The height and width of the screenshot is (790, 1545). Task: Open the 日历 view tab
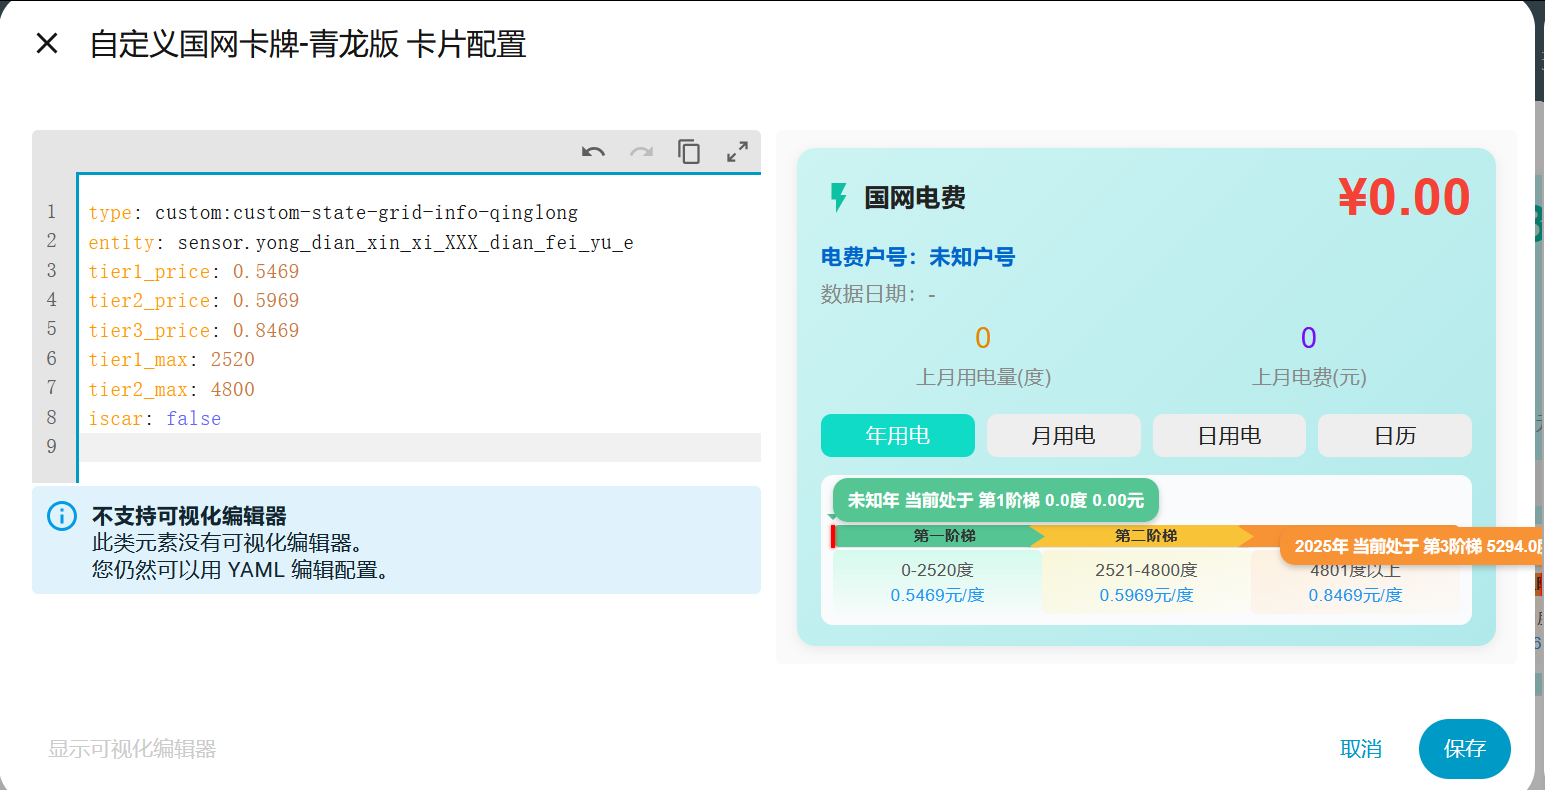[x=1394, y=435]
